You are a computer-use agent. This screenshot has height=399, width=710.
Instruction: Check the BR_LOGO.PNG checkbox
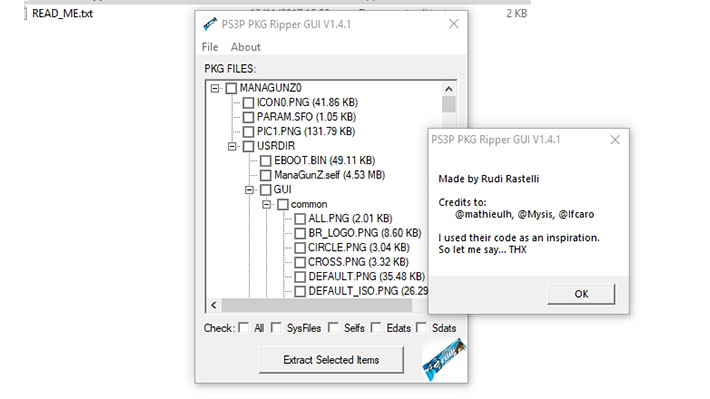pyautogui.click(x=300, y=233)
